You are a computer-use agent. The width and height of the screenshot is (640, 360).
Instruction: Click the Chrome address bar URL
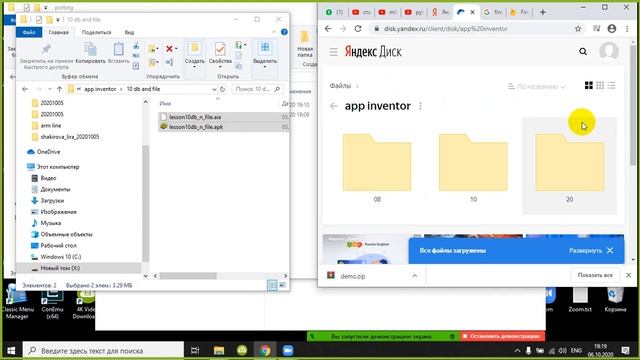click(x=446, y=29)
